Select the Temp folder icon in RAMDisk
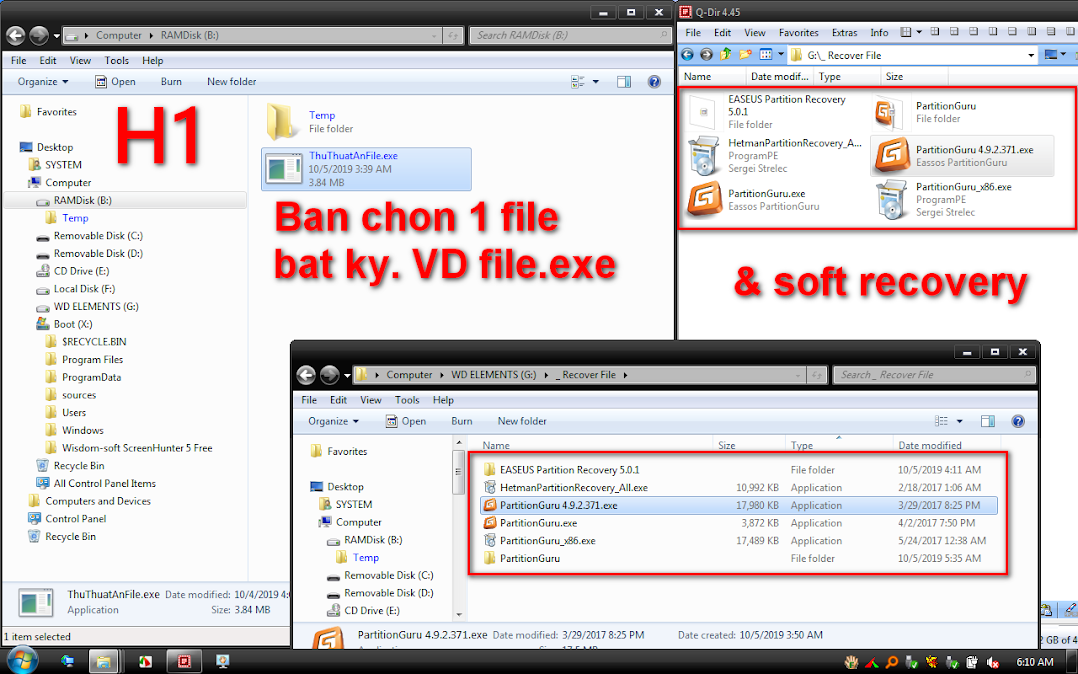This screenshot has width=1078, height=674. 280,121
